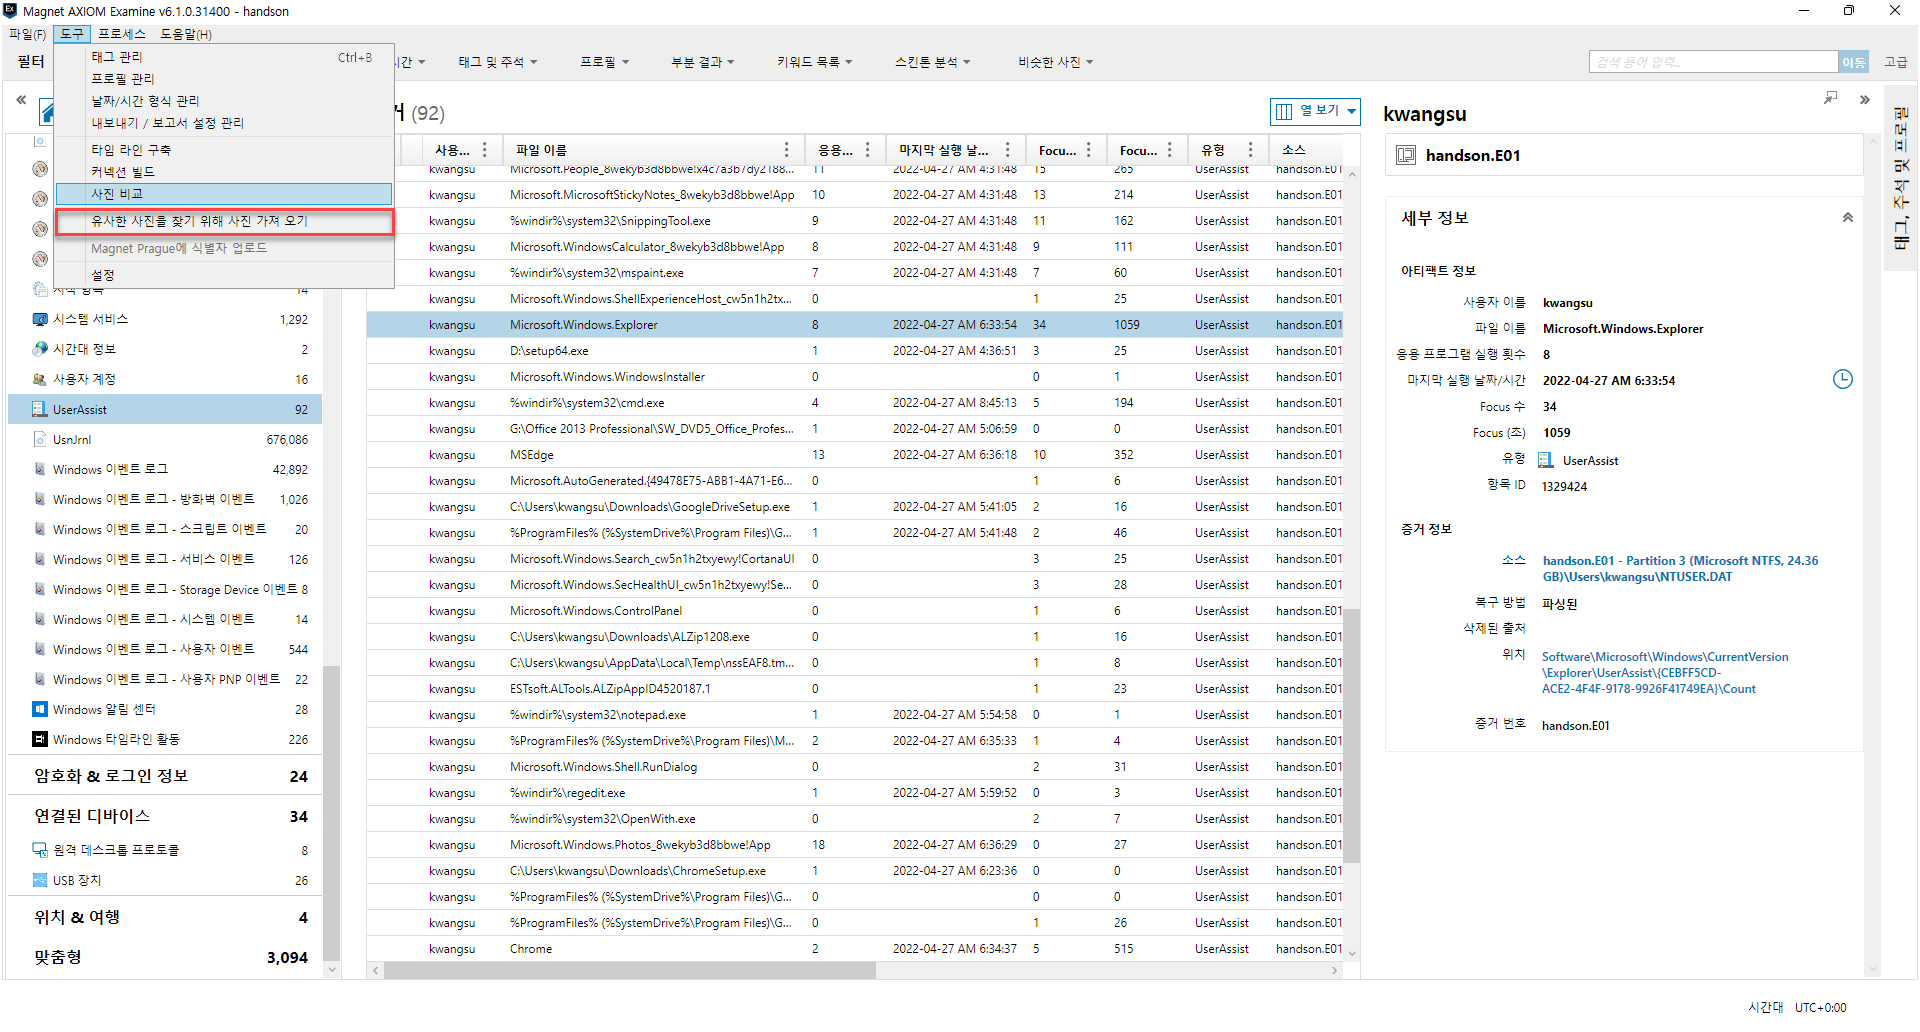Click the pin icon in details panel
1920x1032 pixels.
(1830, 98)
